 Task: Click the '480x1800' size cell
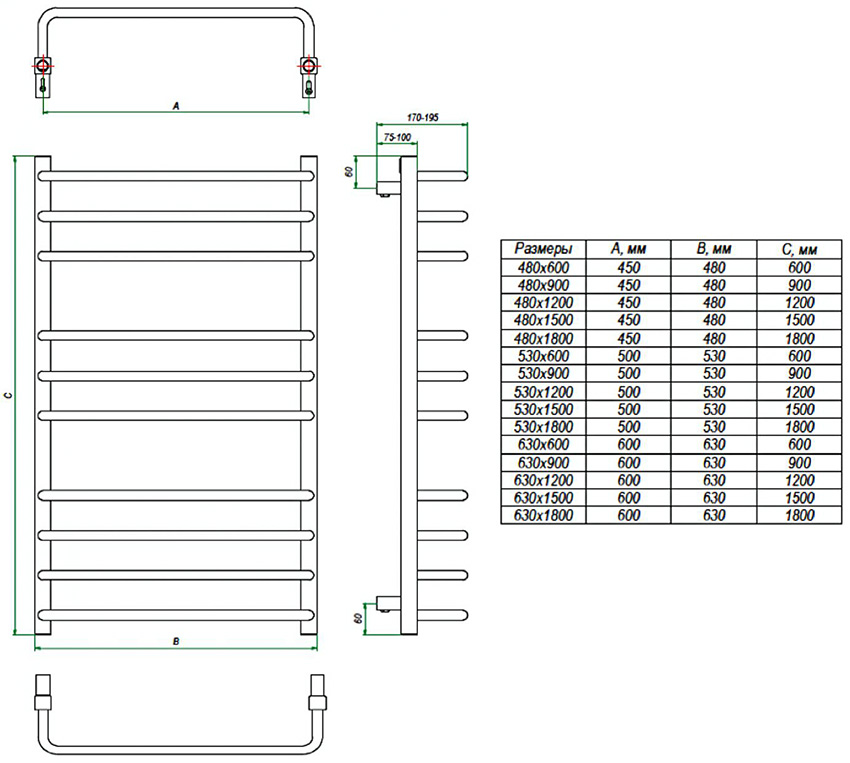click(543, 338)
